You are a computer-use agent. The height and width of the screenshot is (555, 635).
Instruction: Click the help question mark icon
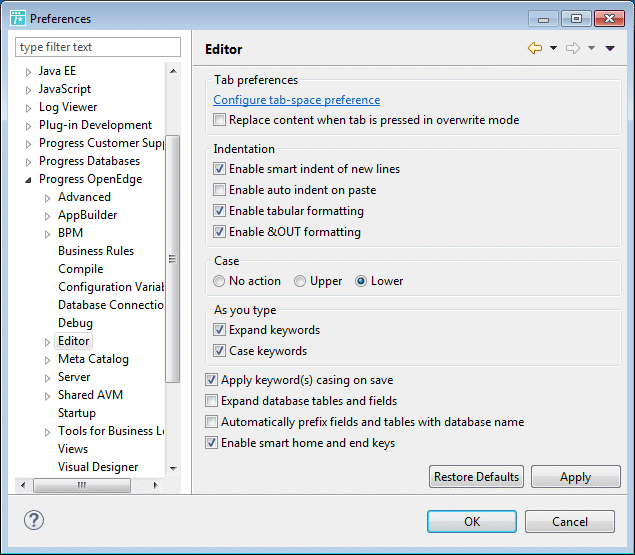point(34,520)
